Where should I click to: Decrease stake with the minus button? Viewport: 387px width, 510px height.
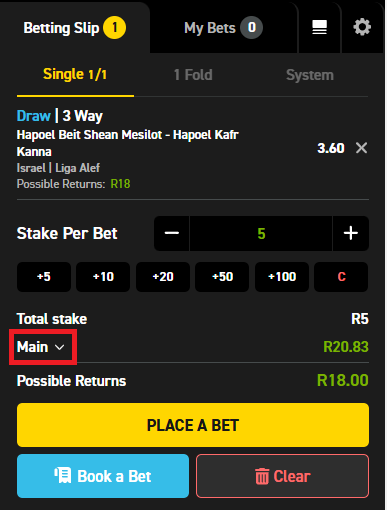click(172, 233)
